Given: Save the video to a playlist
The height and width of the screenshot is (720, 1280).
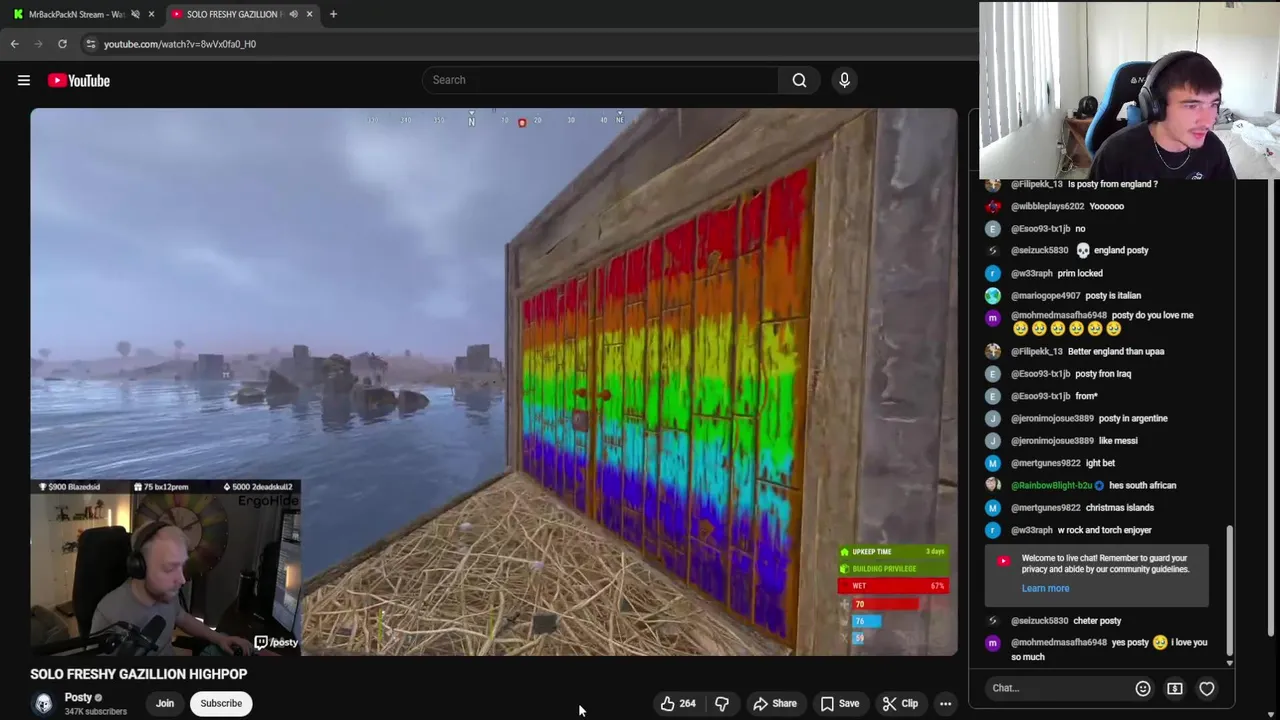Looking at the screenshot, I should [840, 703].
